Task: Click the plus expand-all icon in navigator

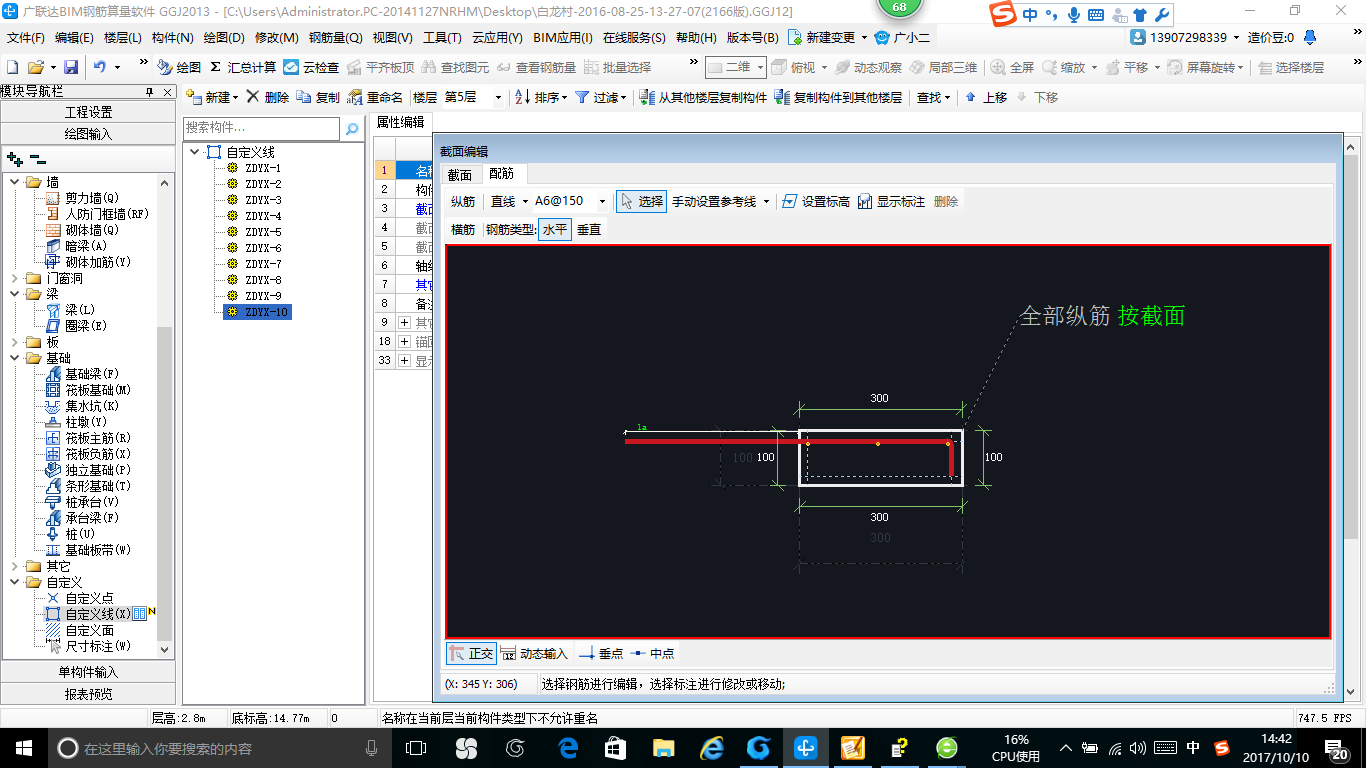Action: click(15, 158)
